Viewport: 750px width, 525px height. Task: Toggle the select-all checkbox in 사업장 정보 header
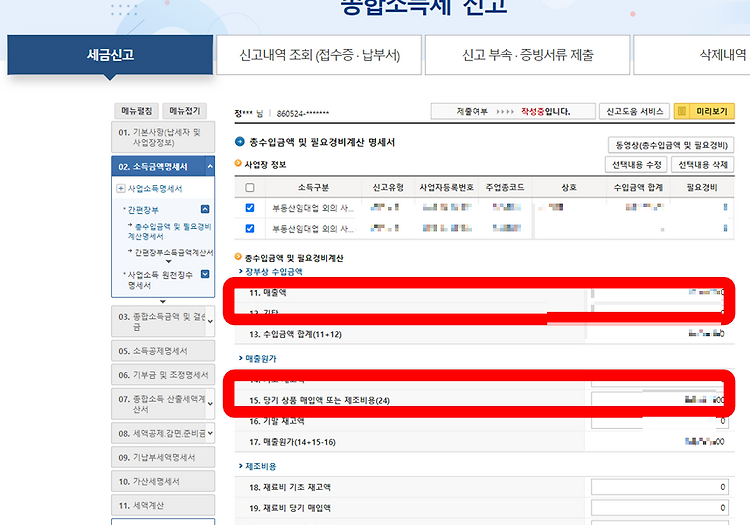(250, 187)
